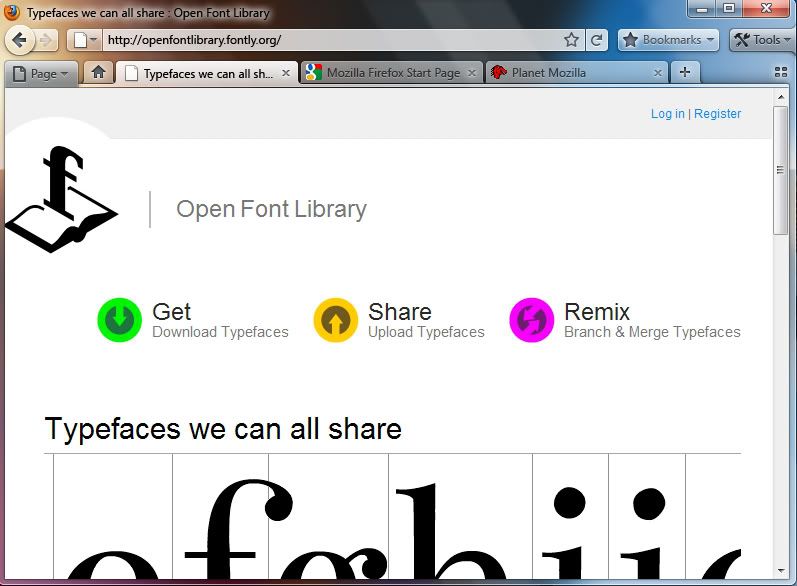This screenshot has height=586, width=797.
Task: Click the Google favicon on Start Page tab
Action: pyautogui.click(x=314, y=73)
